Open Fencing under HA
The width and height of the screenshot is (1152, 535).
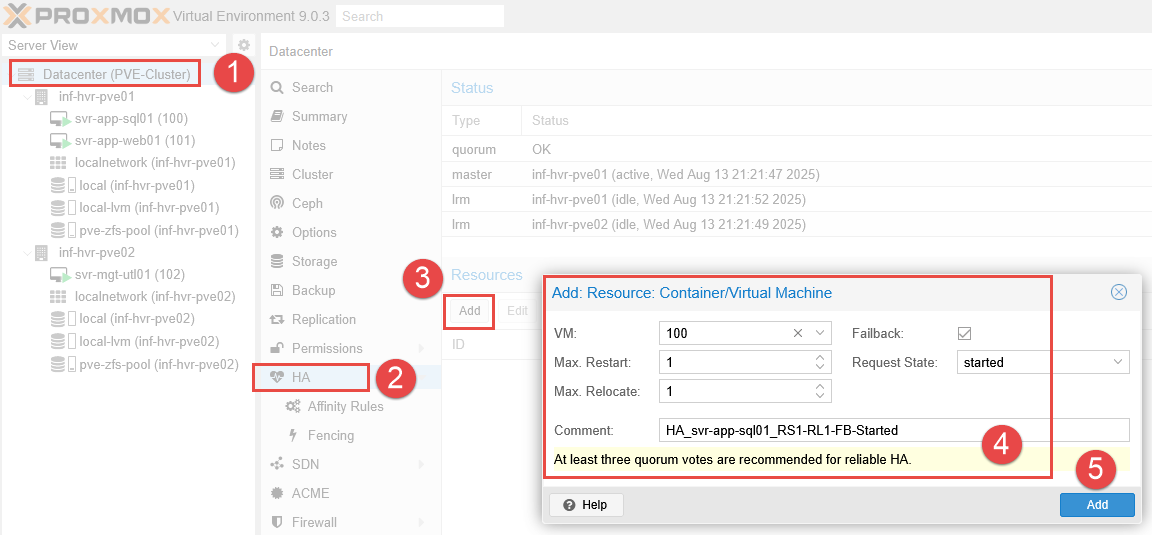click(330, 435)
